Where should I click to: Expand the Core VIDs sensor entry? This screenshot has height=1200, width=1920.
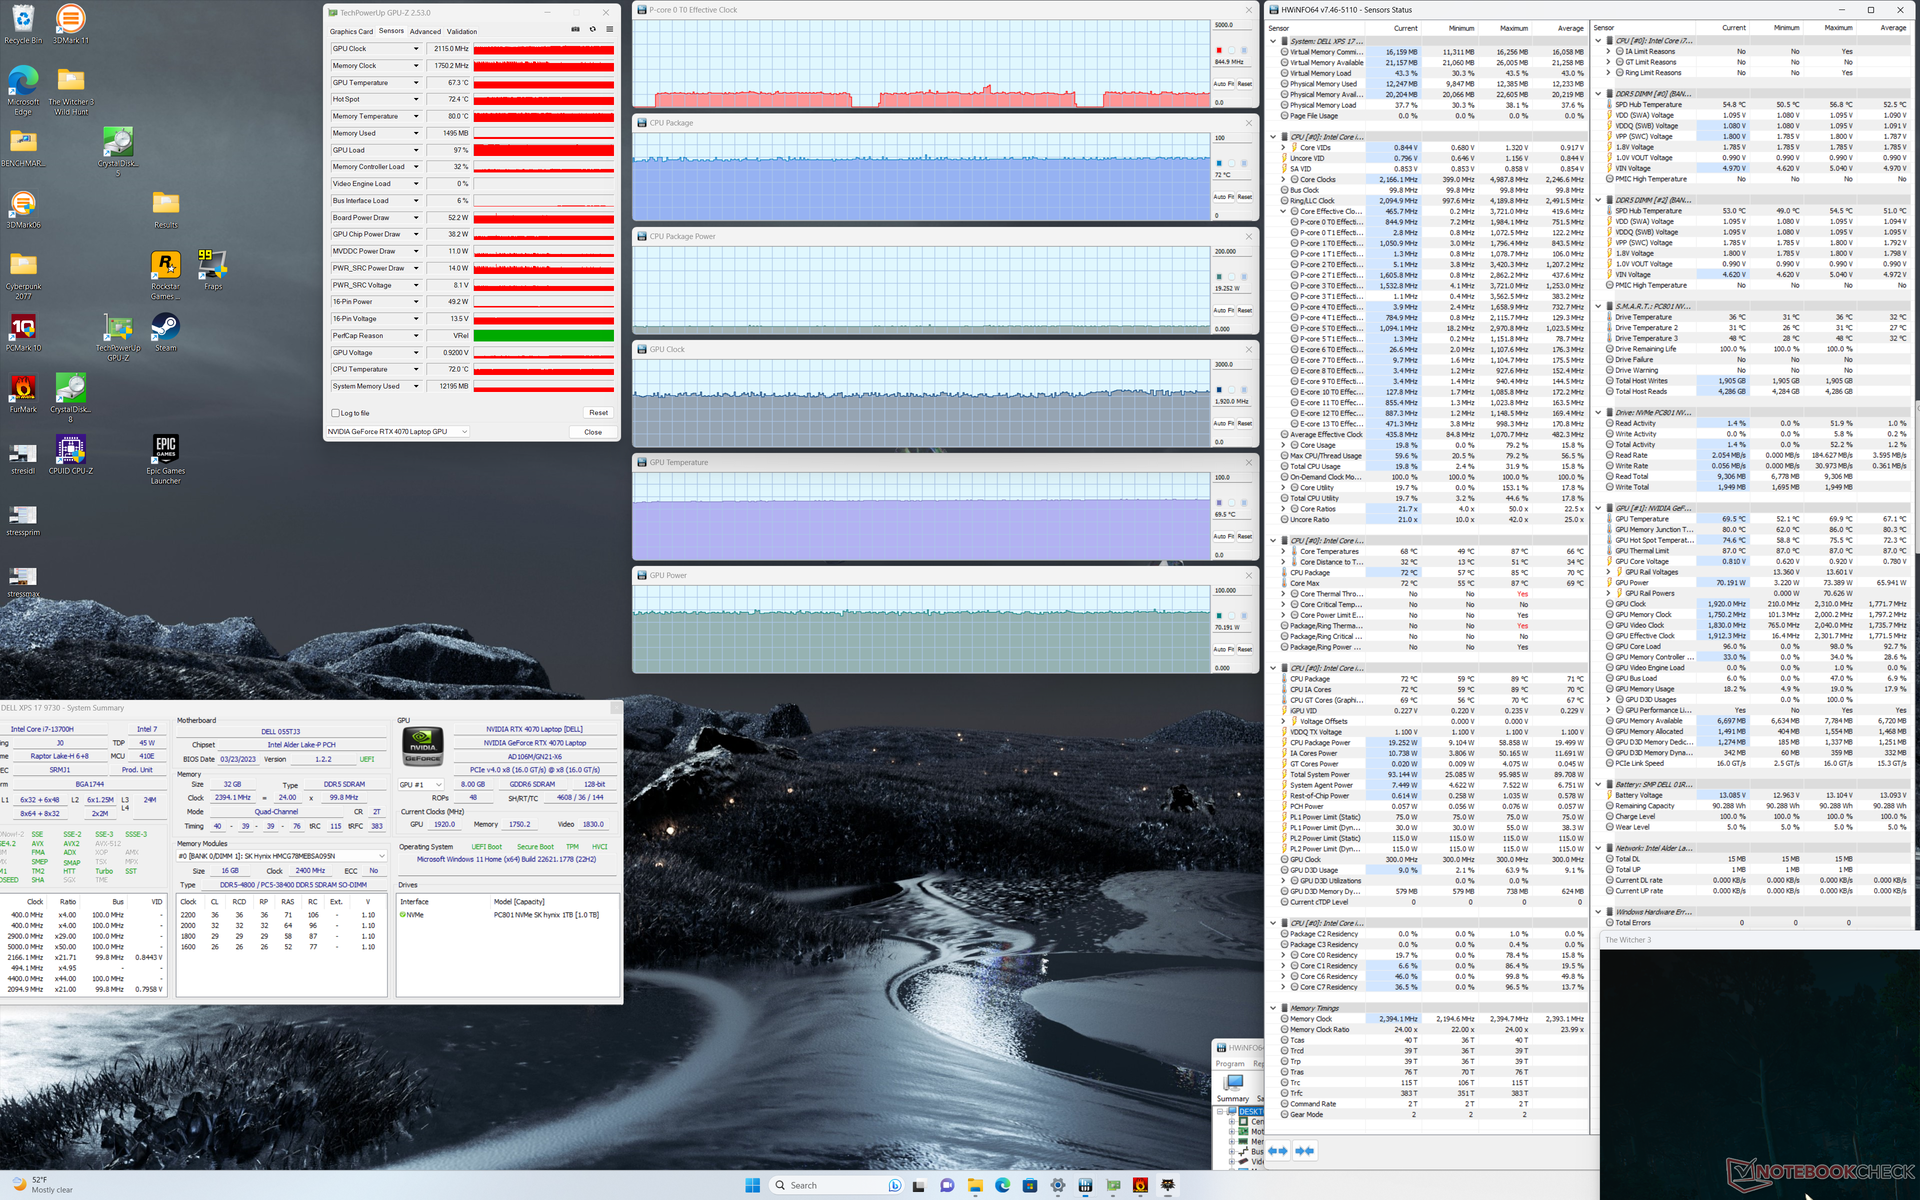1284,148
